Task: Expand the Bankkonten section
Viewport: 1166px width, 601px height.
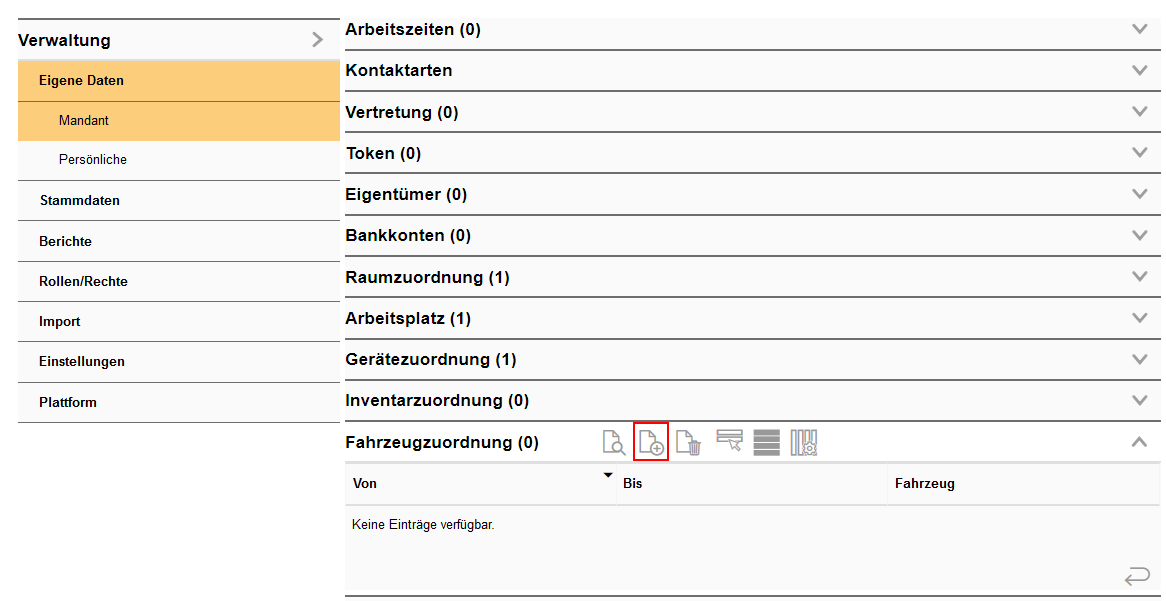Action: click(1138, 235)
